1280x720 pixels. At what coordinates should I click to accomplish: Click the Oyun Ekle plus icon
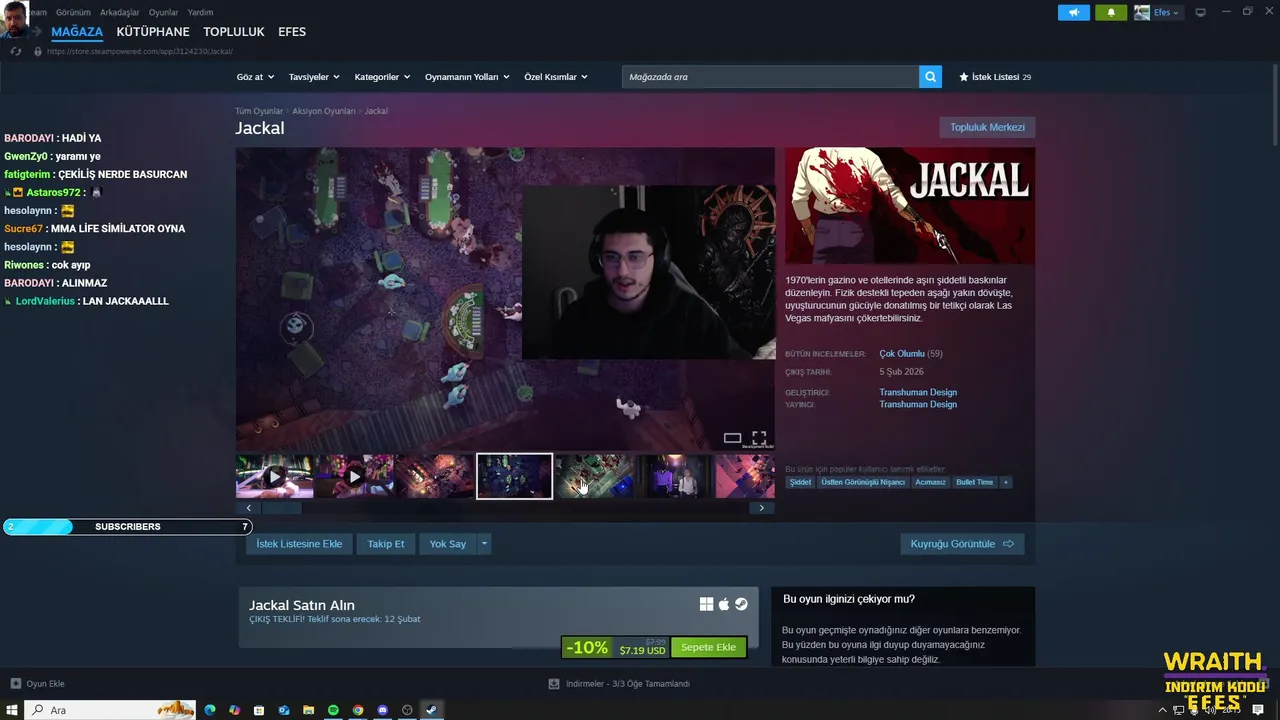(x=15, y=684)
